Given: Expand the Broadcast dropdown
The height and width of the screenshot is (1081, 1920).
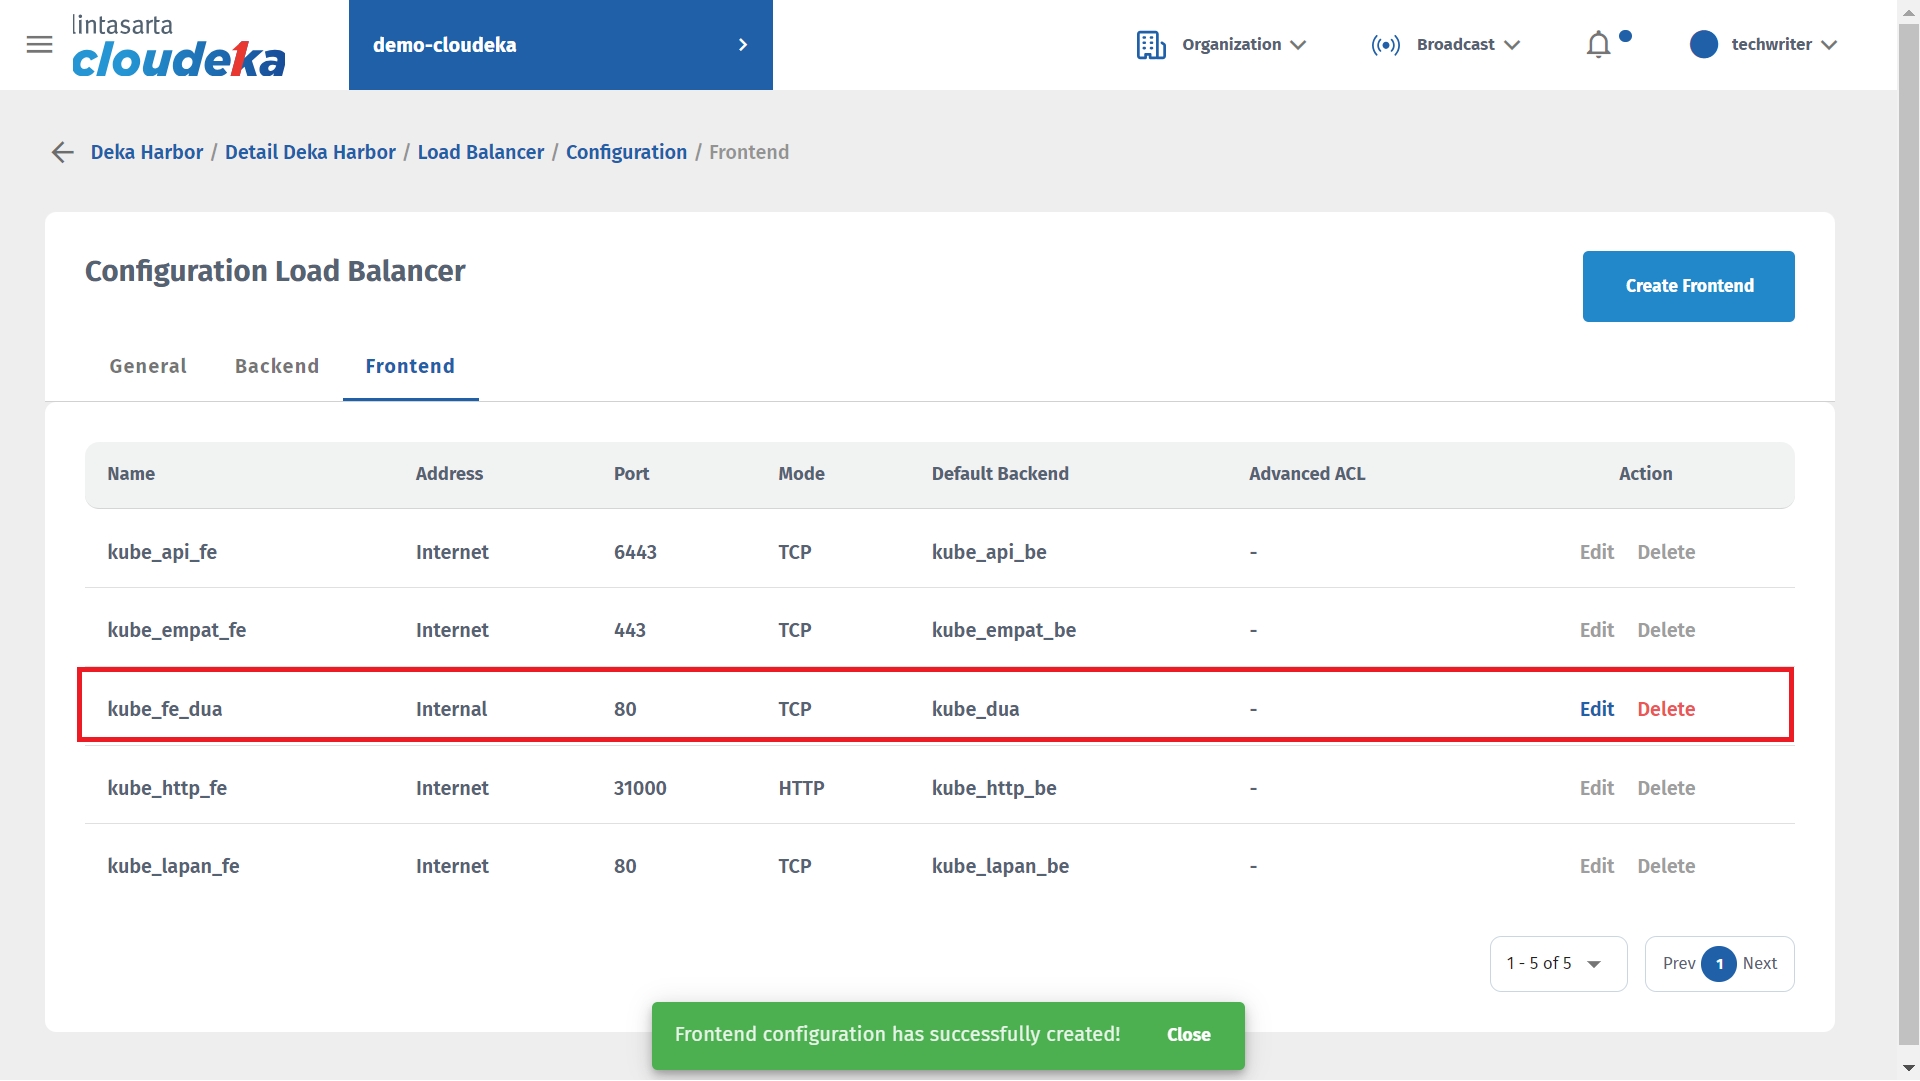Looking at the screenshot, I should (1511, 45).
